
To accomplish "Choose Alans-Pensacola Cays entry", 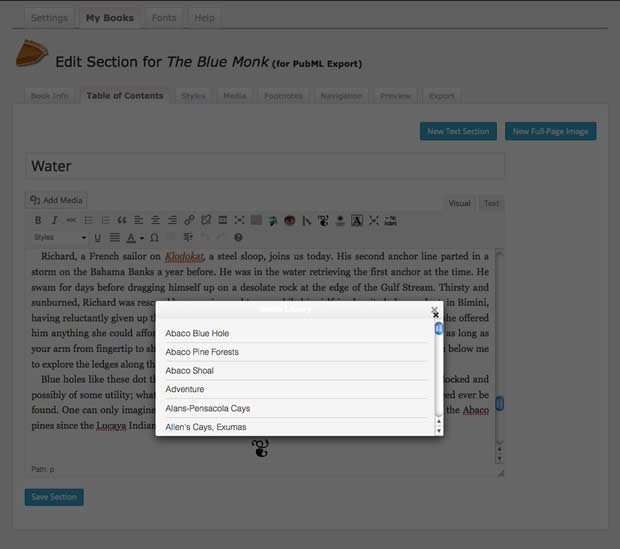I will click(x=208, y=408).
